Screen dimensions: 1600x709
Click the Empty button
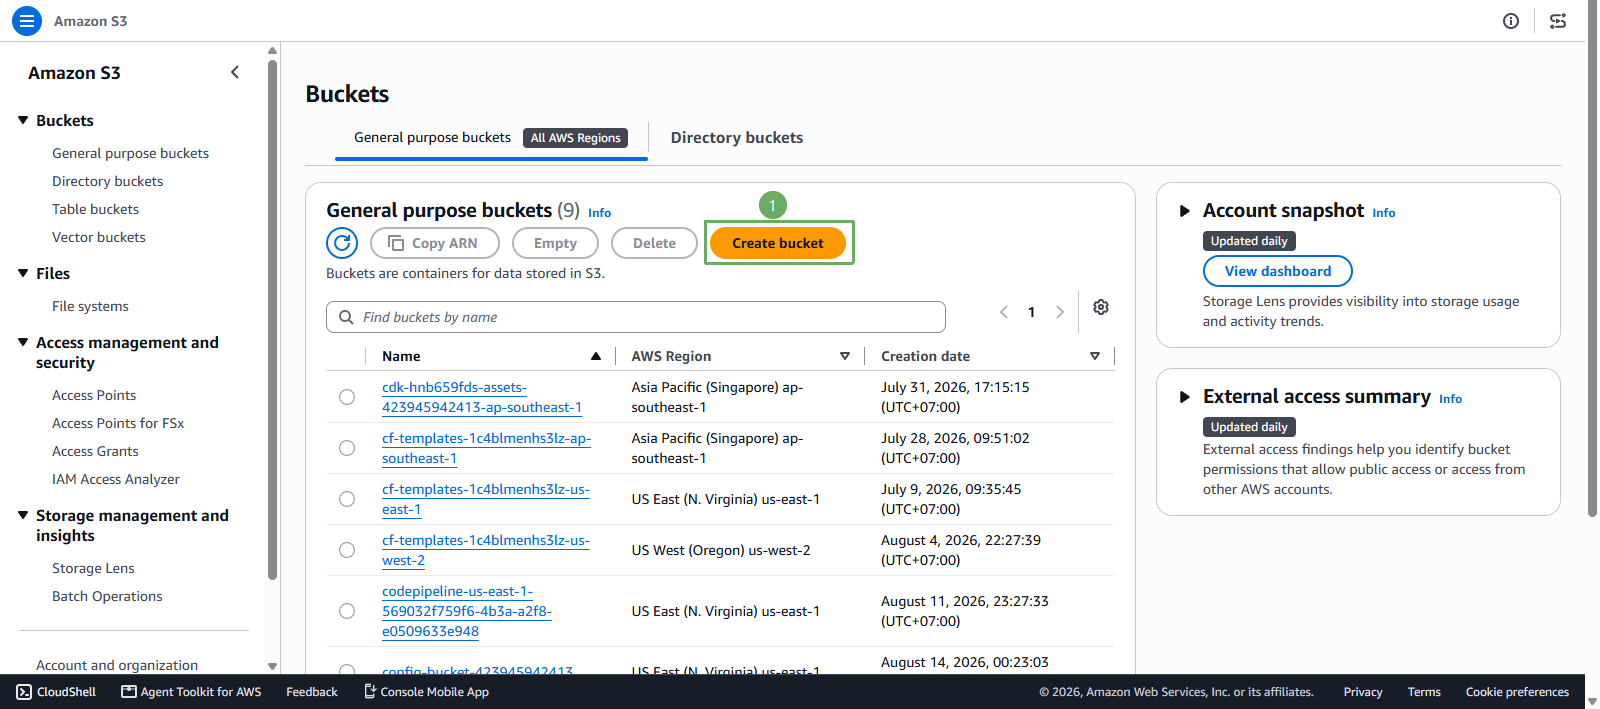coord(555,243)
